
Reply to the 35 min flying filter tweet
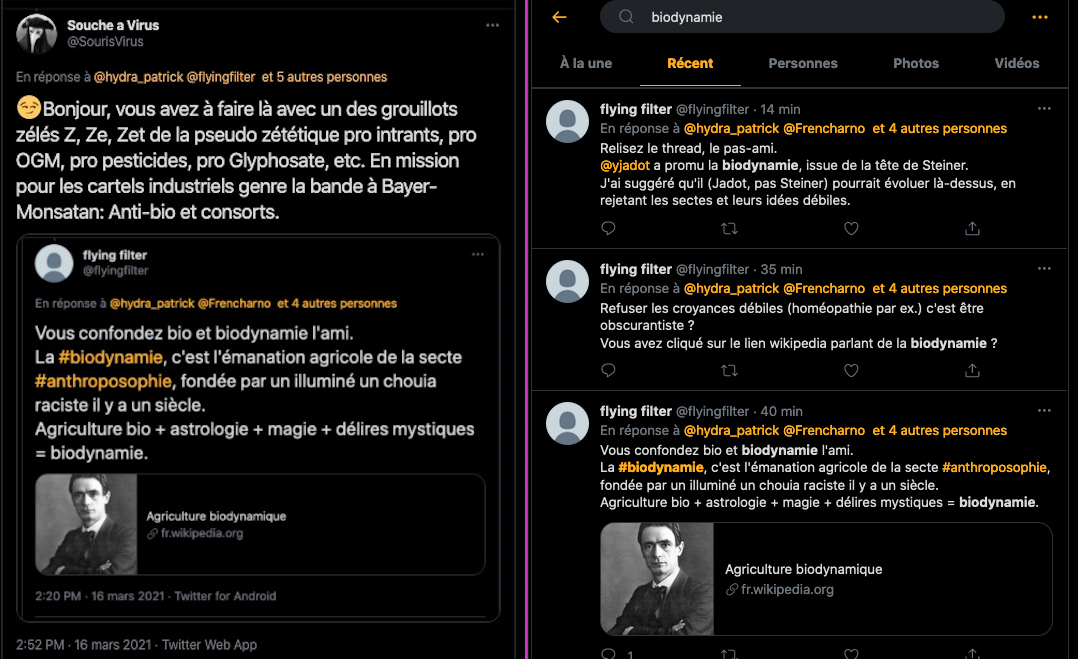click(x=608, y=370)
